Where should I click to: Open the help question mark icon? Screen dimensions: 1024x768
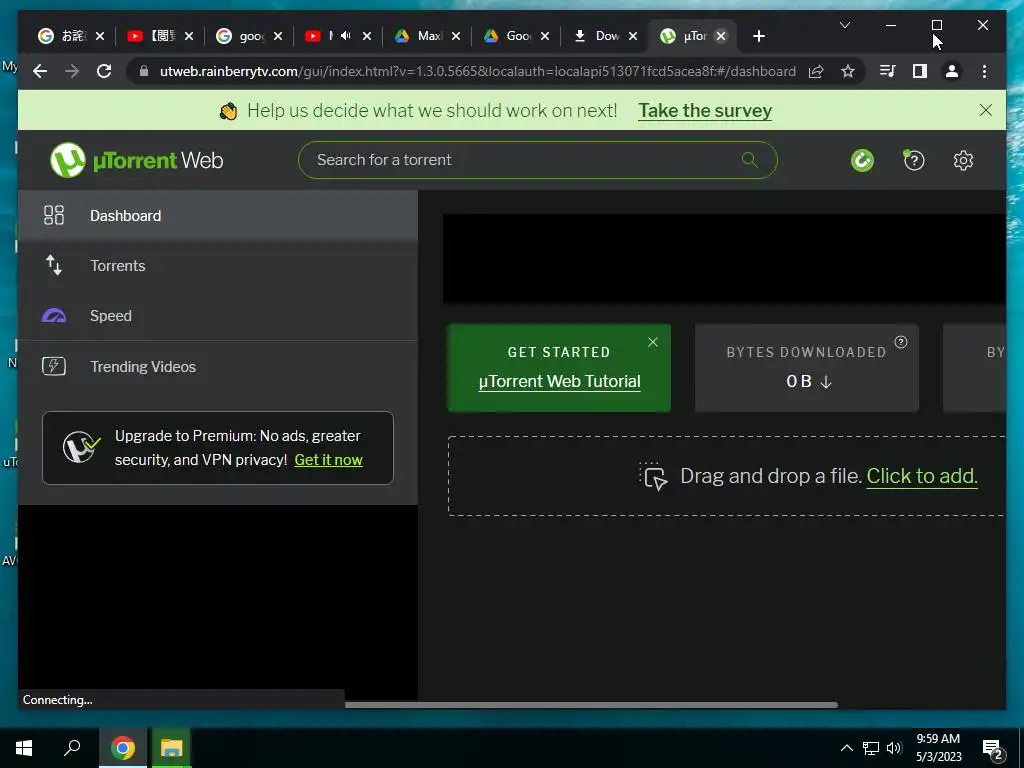[914, 160]
